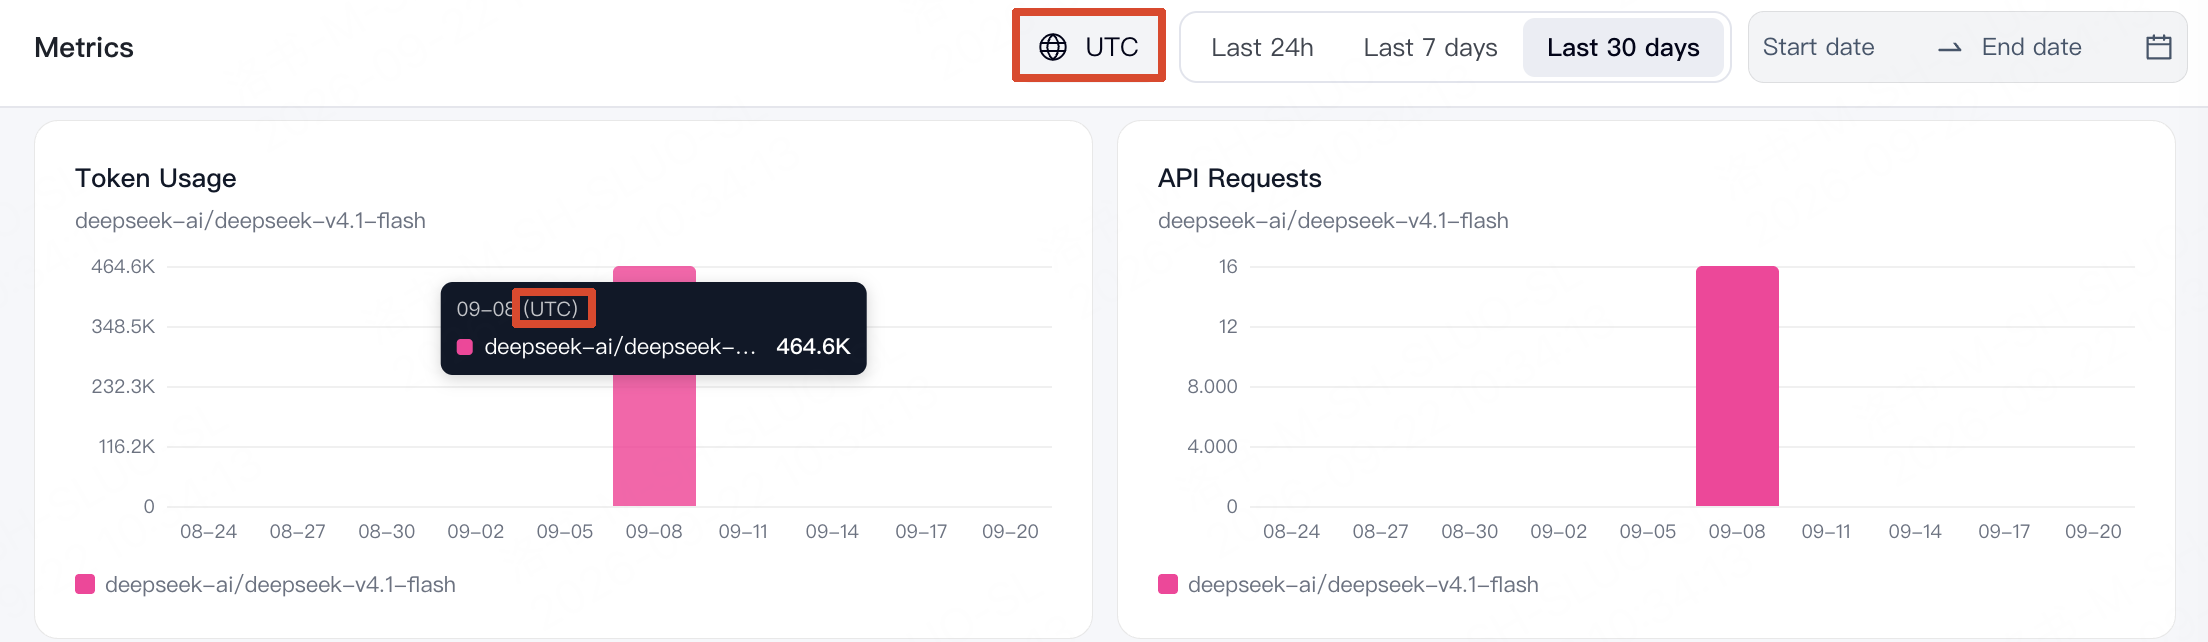Click API Requests legend label deepseek-ai/deepseek-v4.1-flash

click(x=1363, y=584)
